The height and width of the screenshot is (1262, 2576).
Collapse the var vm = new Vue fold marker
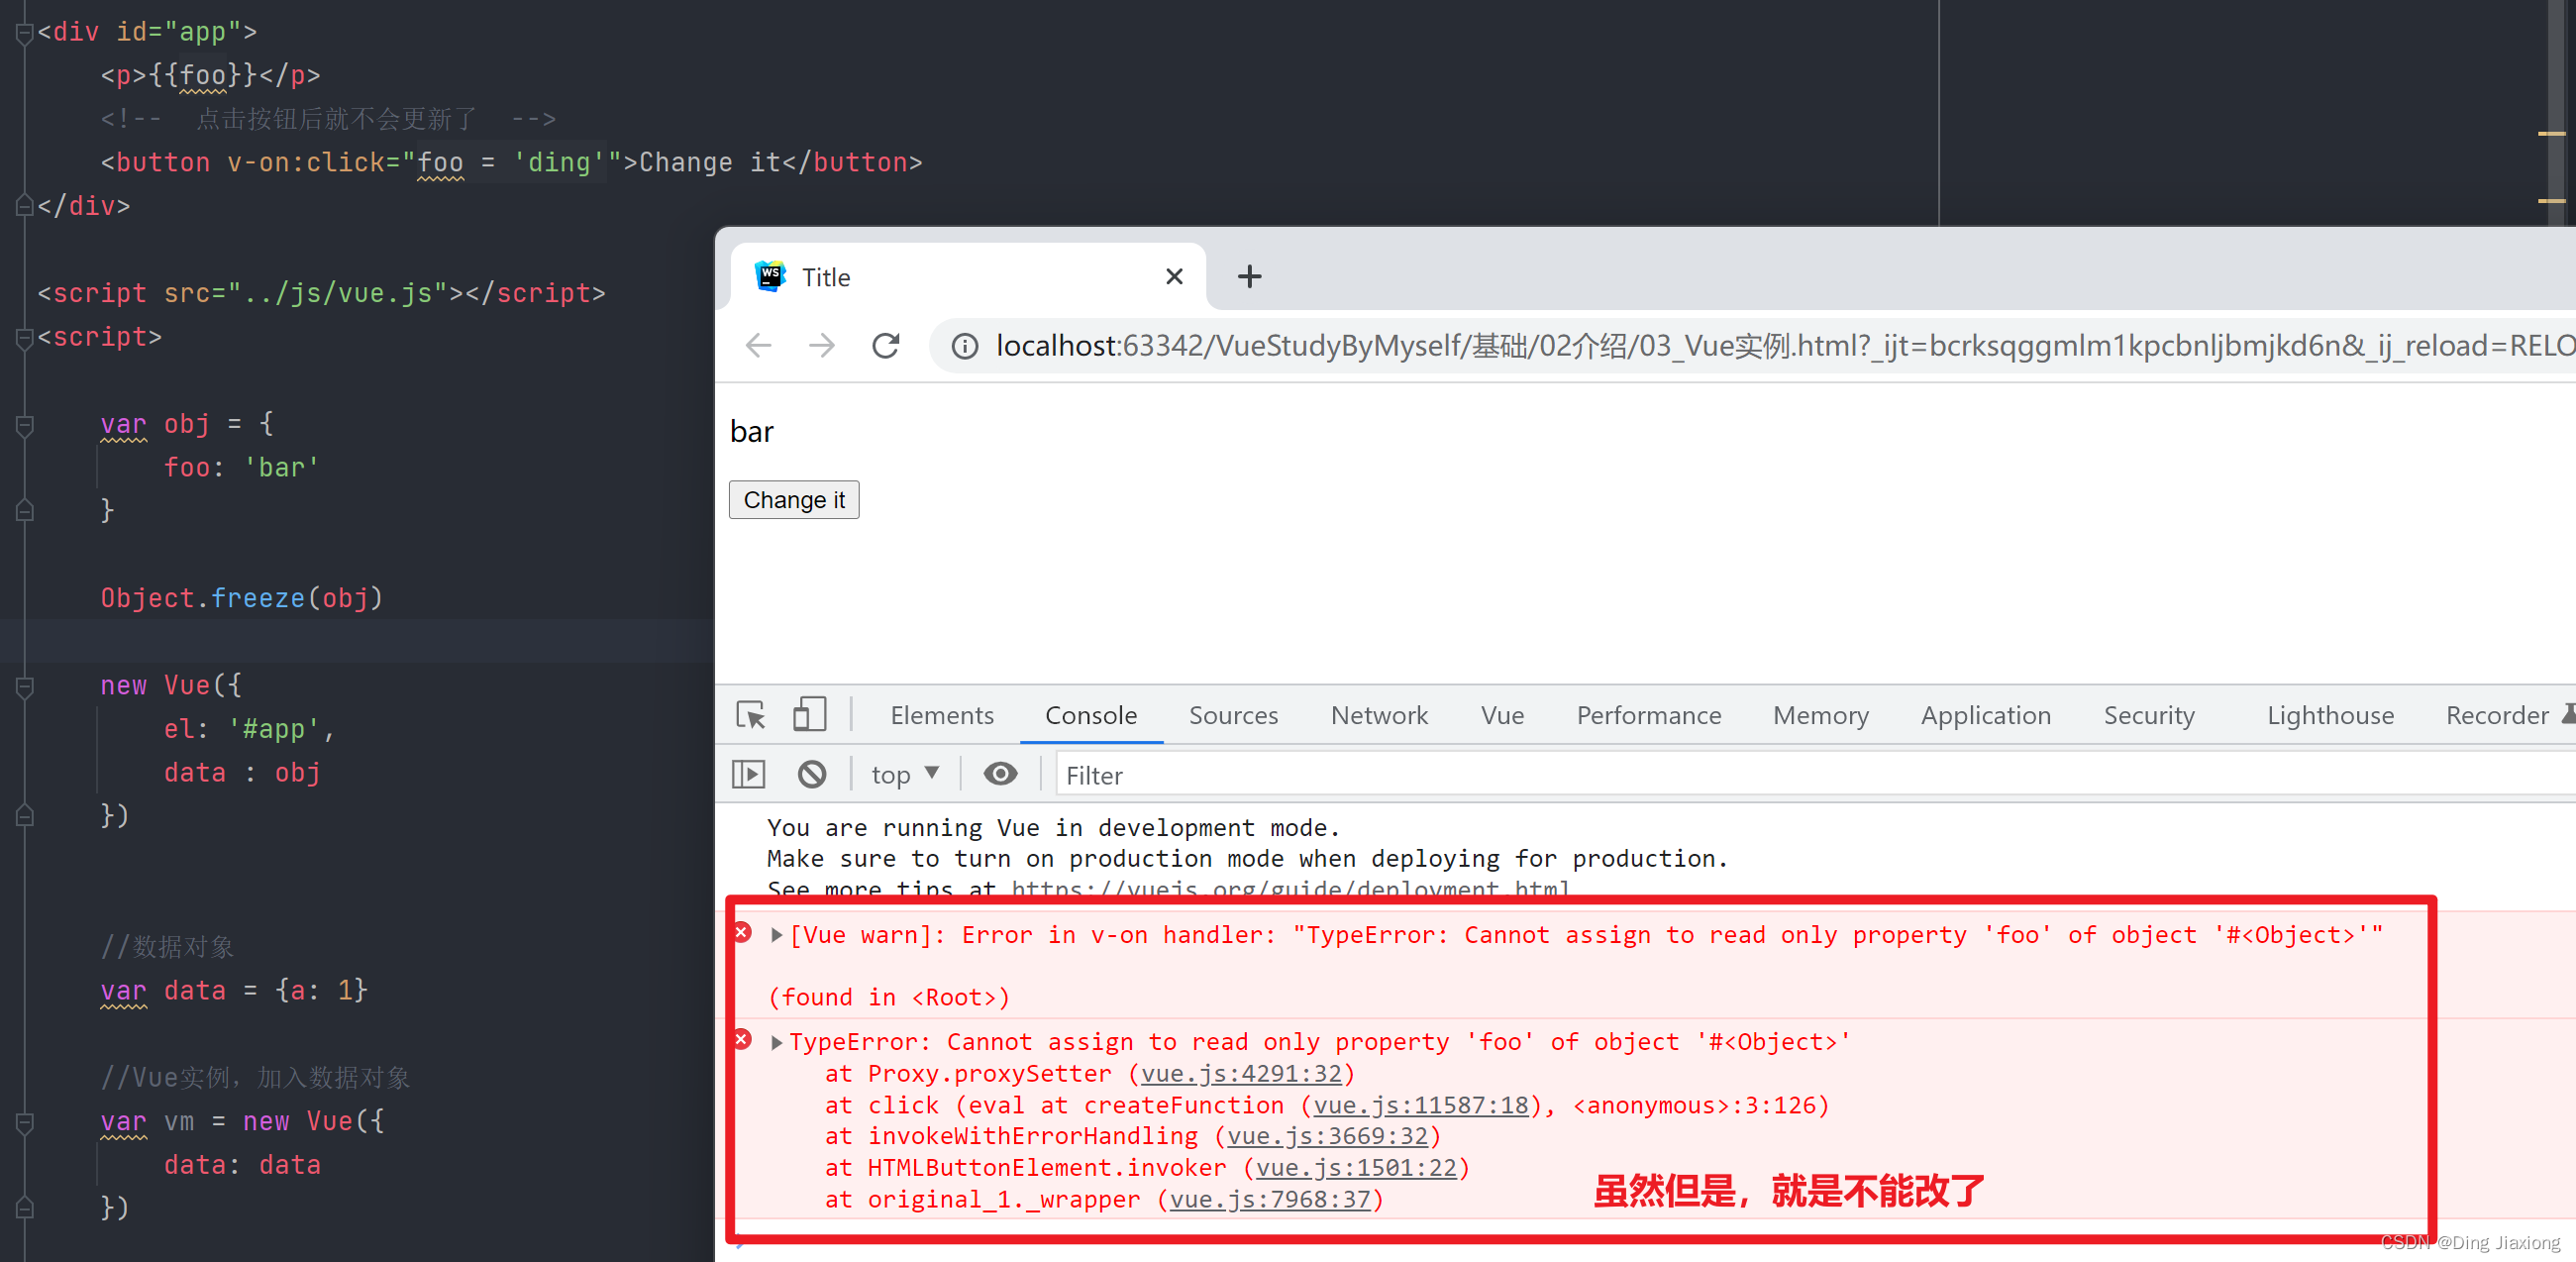click(24, 1122)
